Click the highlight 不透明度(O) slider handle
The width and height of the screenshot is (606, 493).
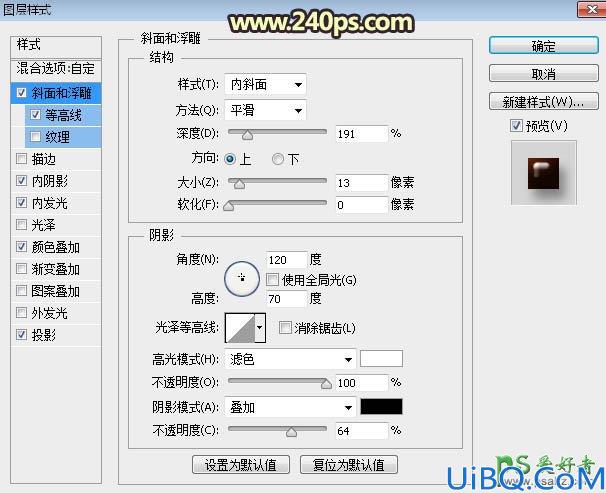(x=327, y=383)
